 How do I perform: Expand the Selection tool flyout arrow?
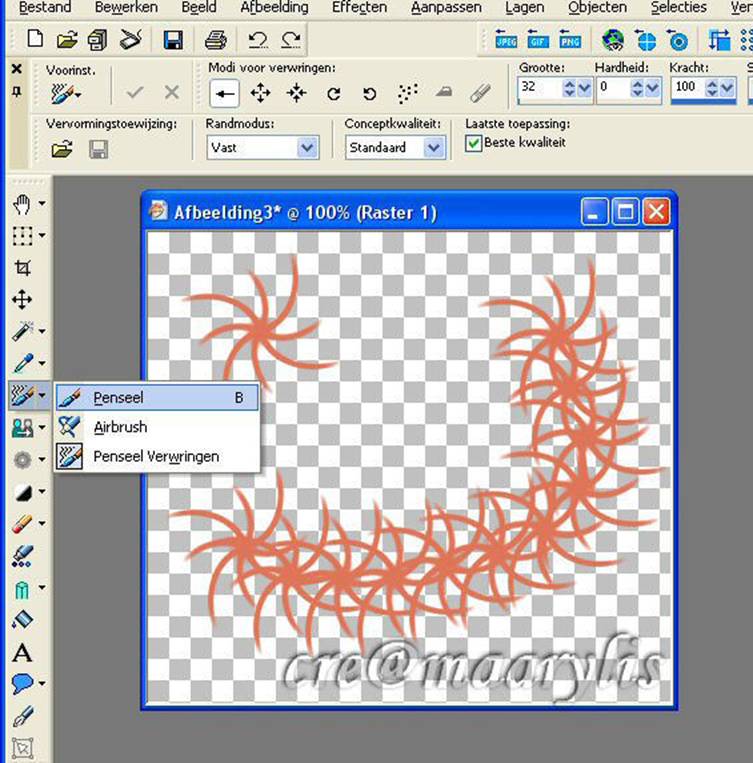coord(42,236)
